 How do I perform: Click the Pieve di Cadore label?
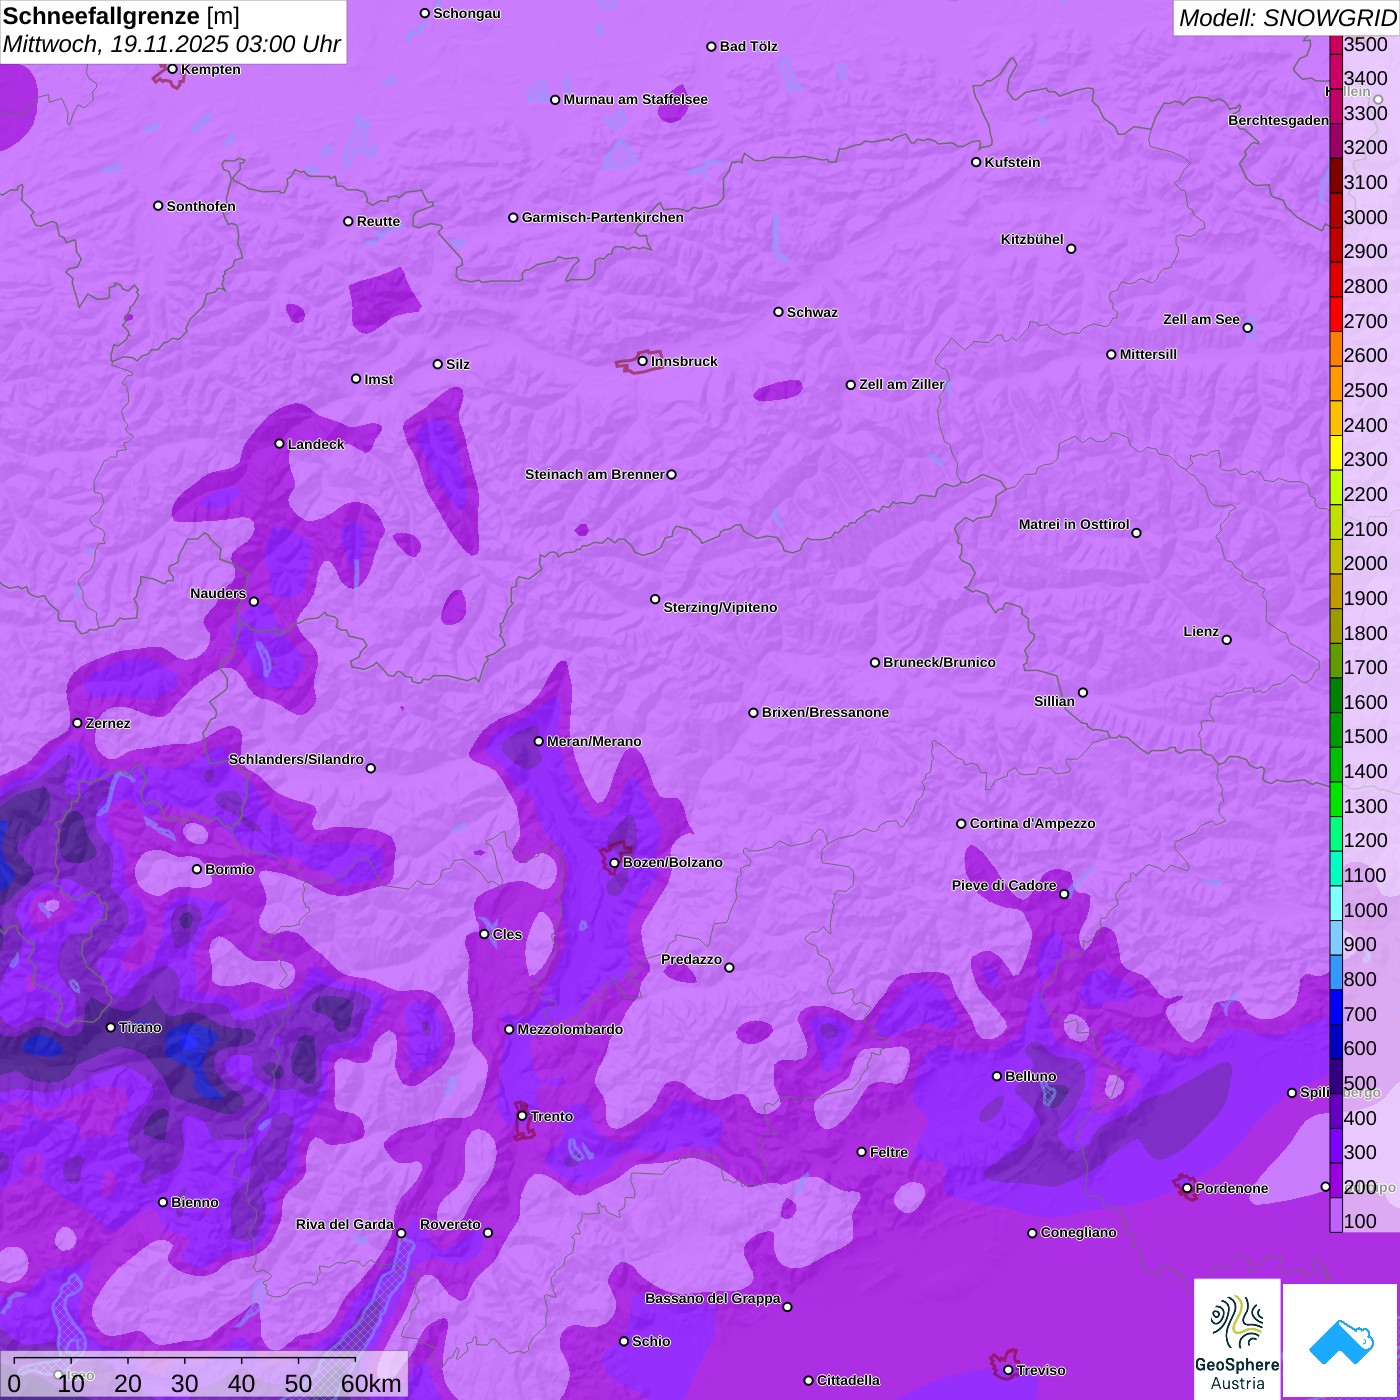pos(1004,885)
